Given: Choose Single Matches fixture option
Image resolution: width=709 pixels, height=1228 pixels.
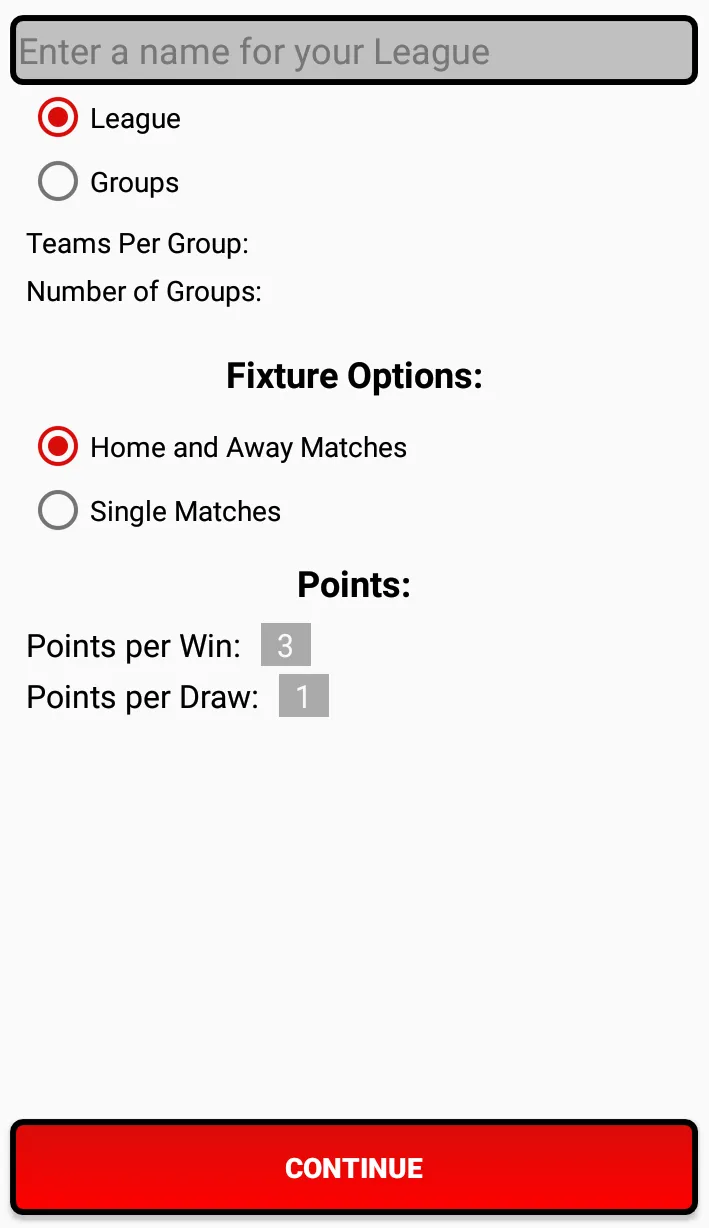Looking at the screenshot, I should point(57,510).
